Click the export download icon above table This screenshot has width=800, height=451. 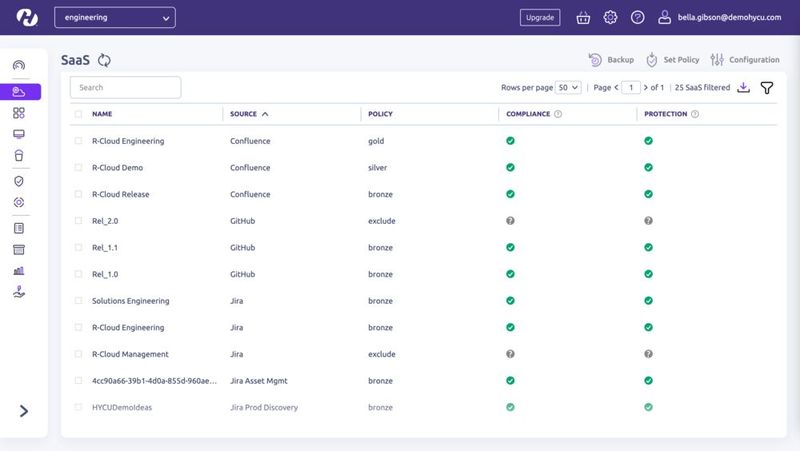(743, 88)
